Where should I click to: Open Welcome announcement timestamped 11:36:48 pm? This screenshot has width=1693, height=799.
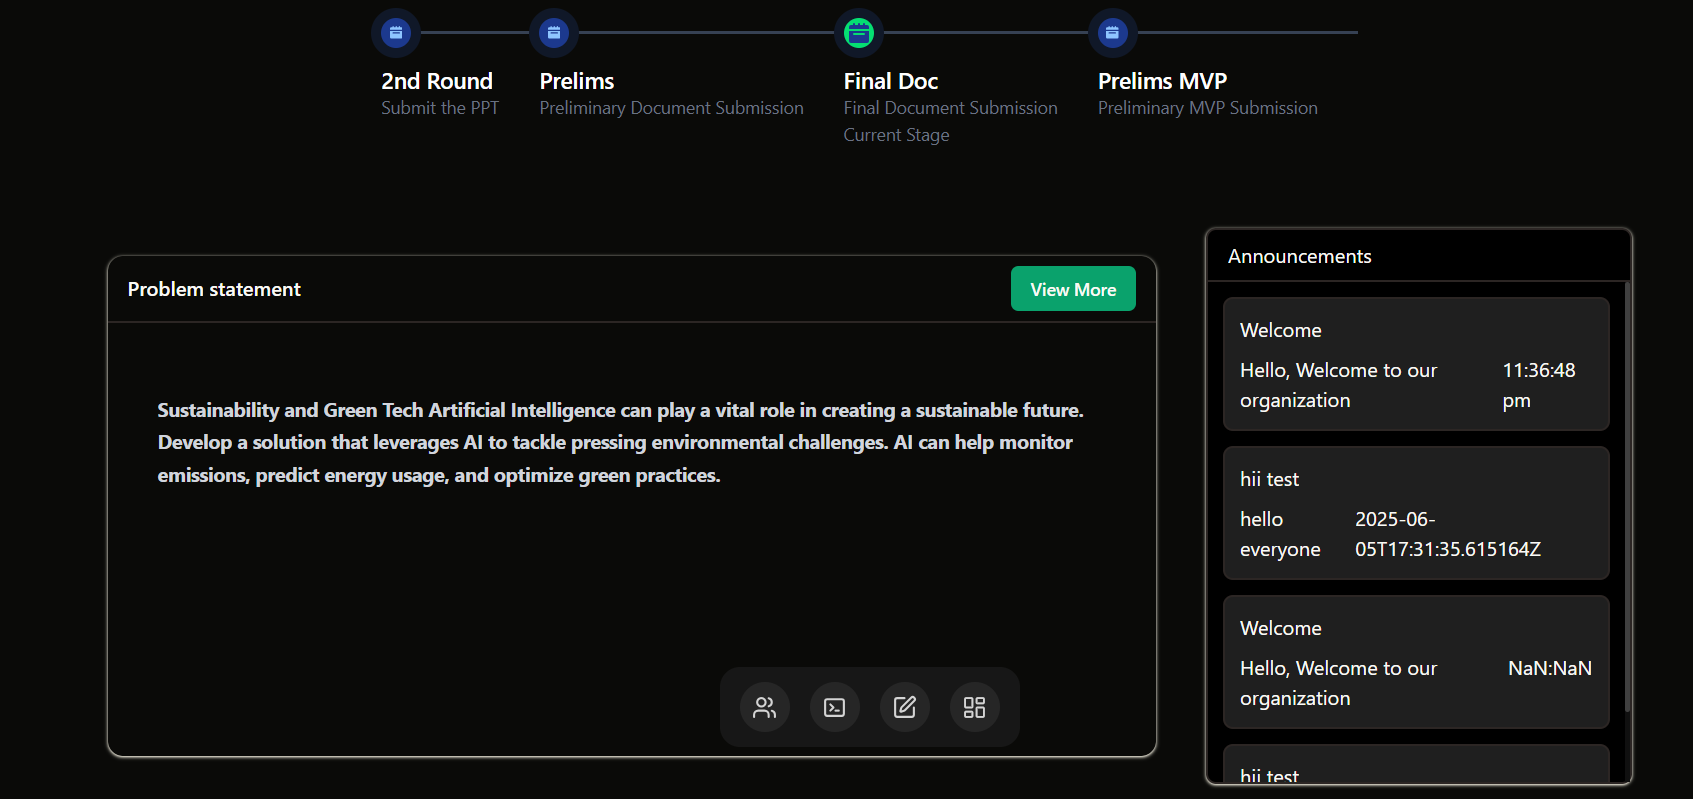(x=1415, y=364)
